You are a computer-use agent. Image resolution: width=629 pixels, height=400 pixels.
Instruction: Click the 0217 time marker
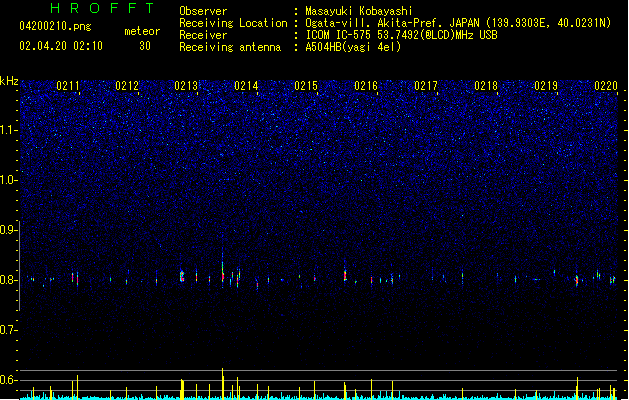click(x=426, y=86)
